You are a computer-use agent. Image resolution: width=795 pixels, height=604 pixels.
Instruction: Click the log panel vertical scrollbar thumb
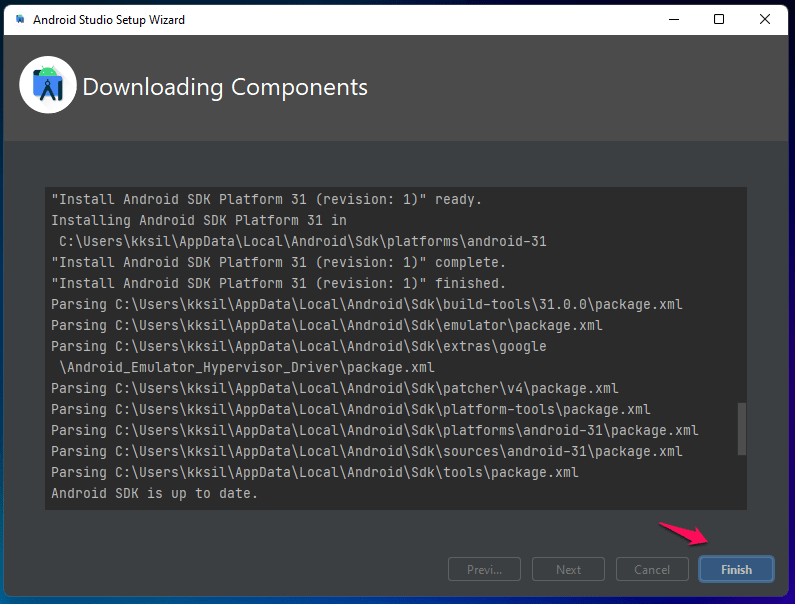point(741,429)
